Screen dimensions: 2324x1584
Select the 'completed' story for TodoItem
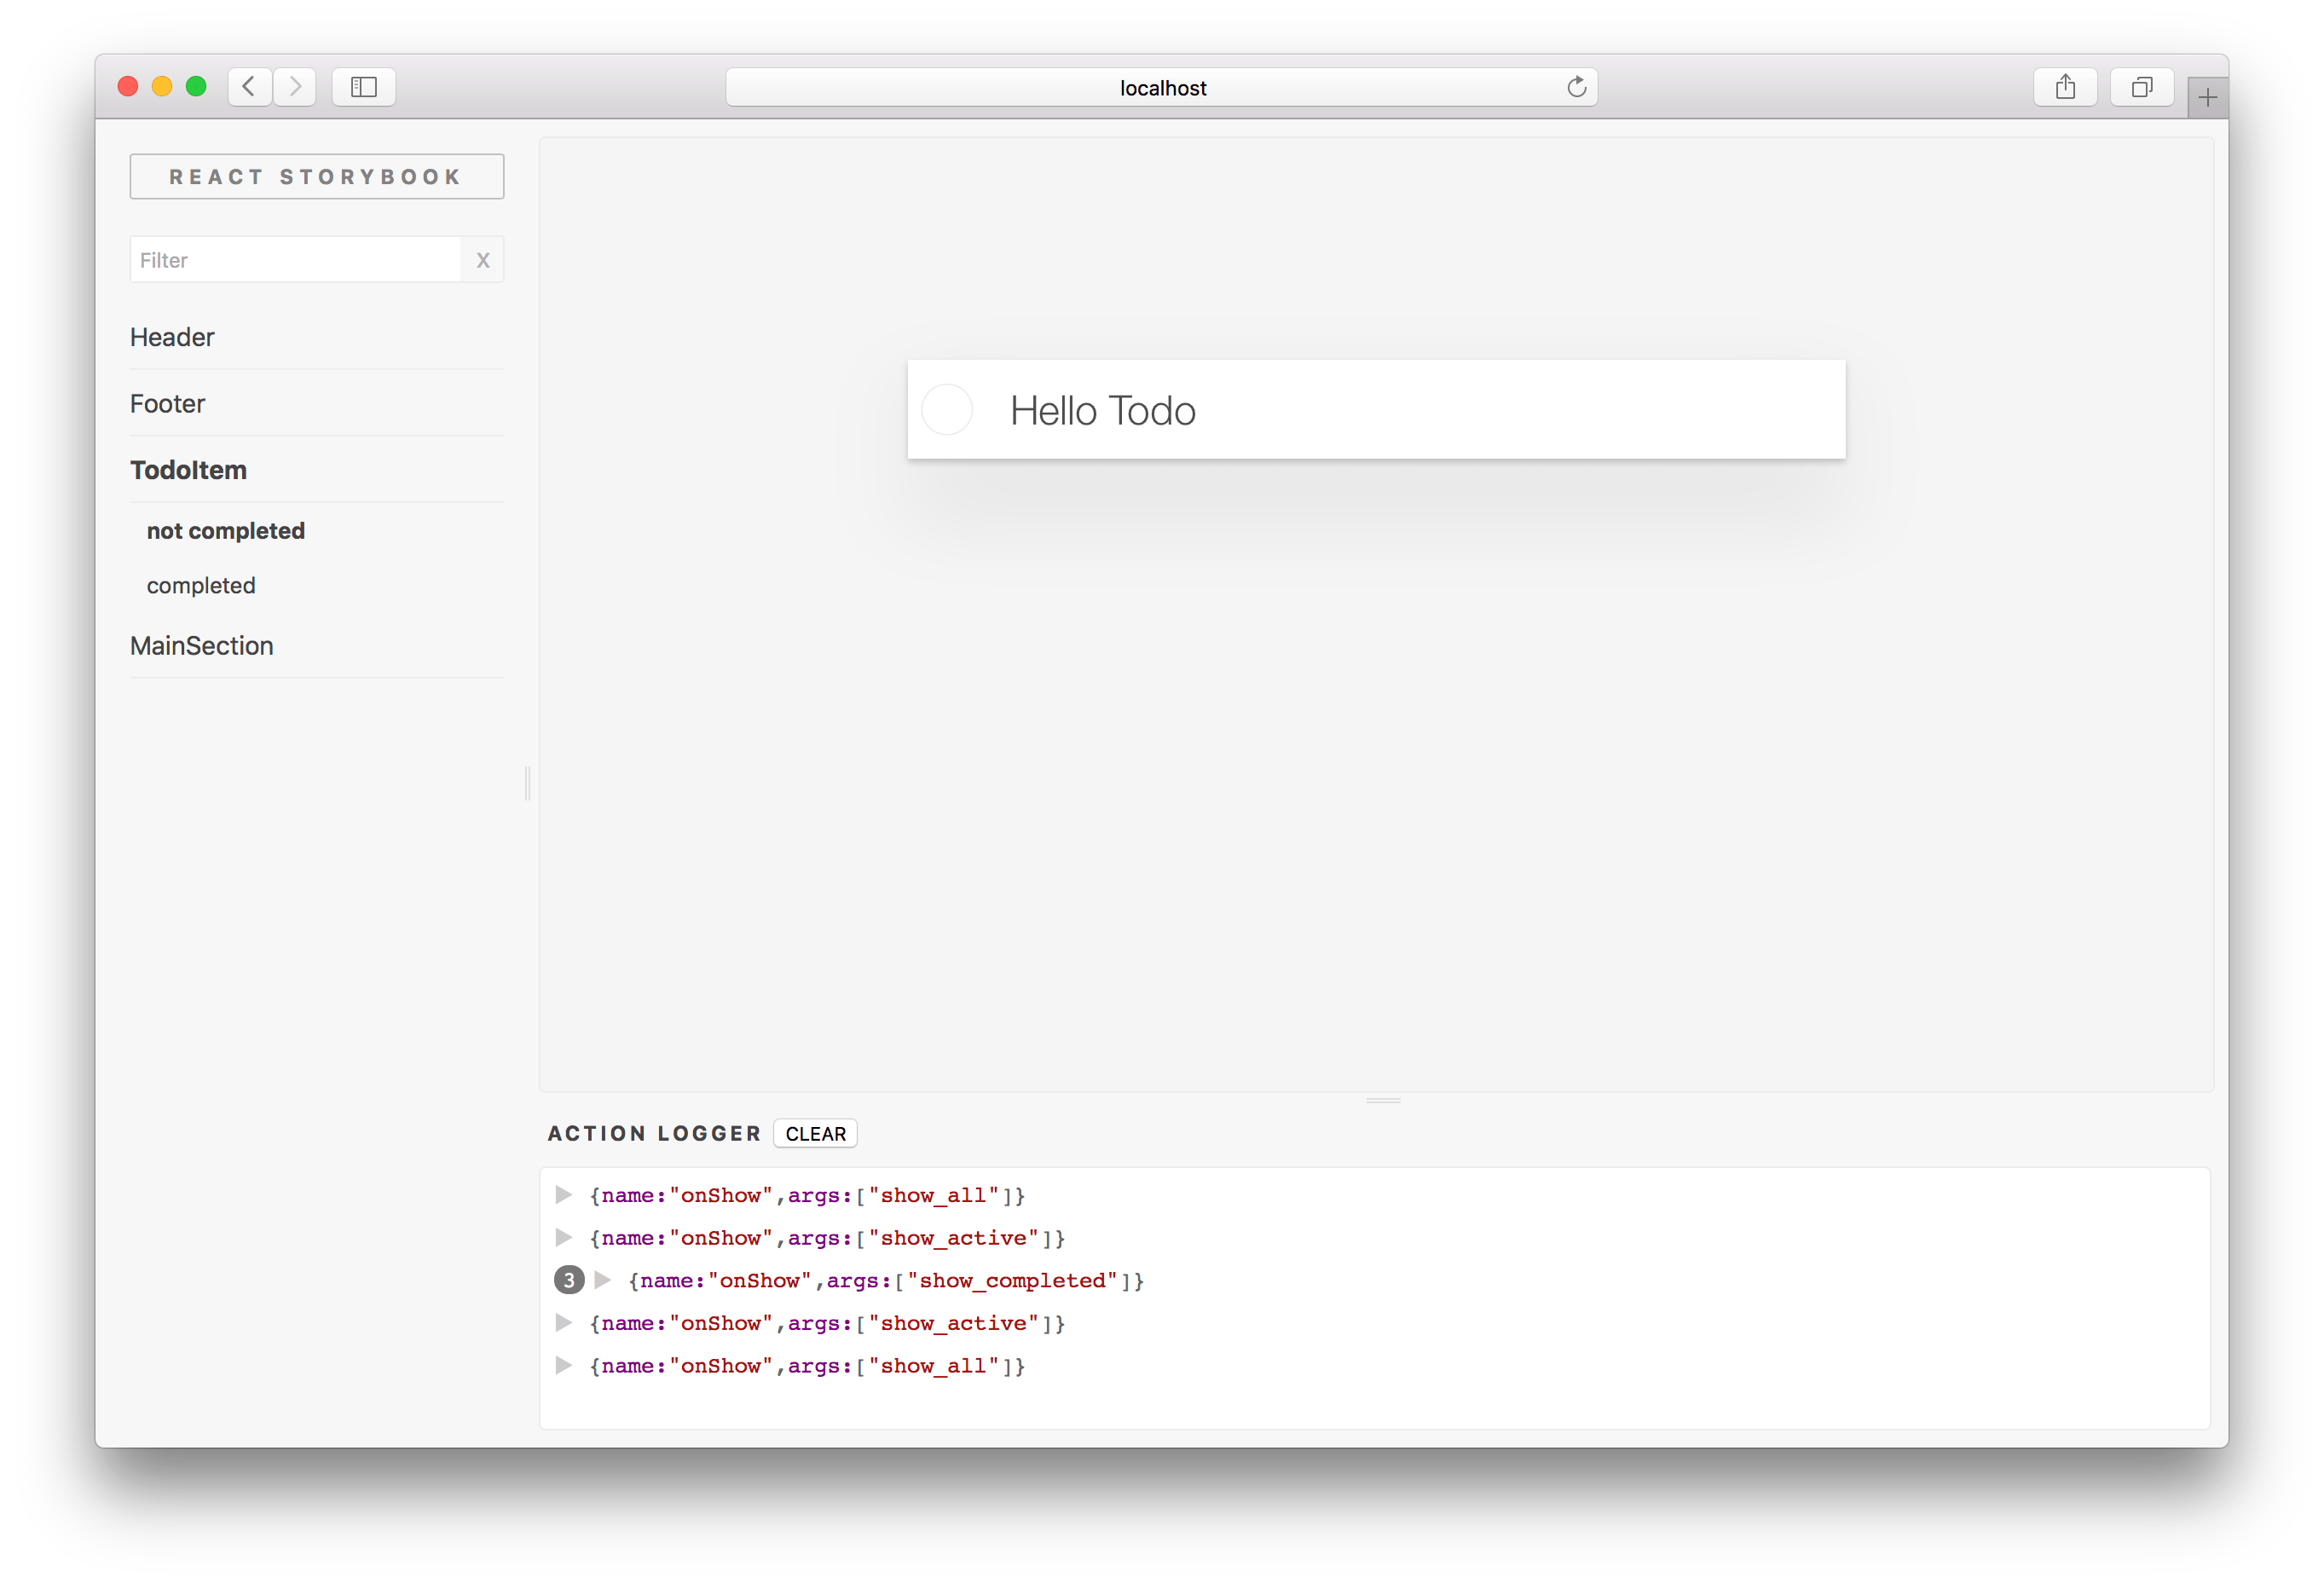coord(201,585)
